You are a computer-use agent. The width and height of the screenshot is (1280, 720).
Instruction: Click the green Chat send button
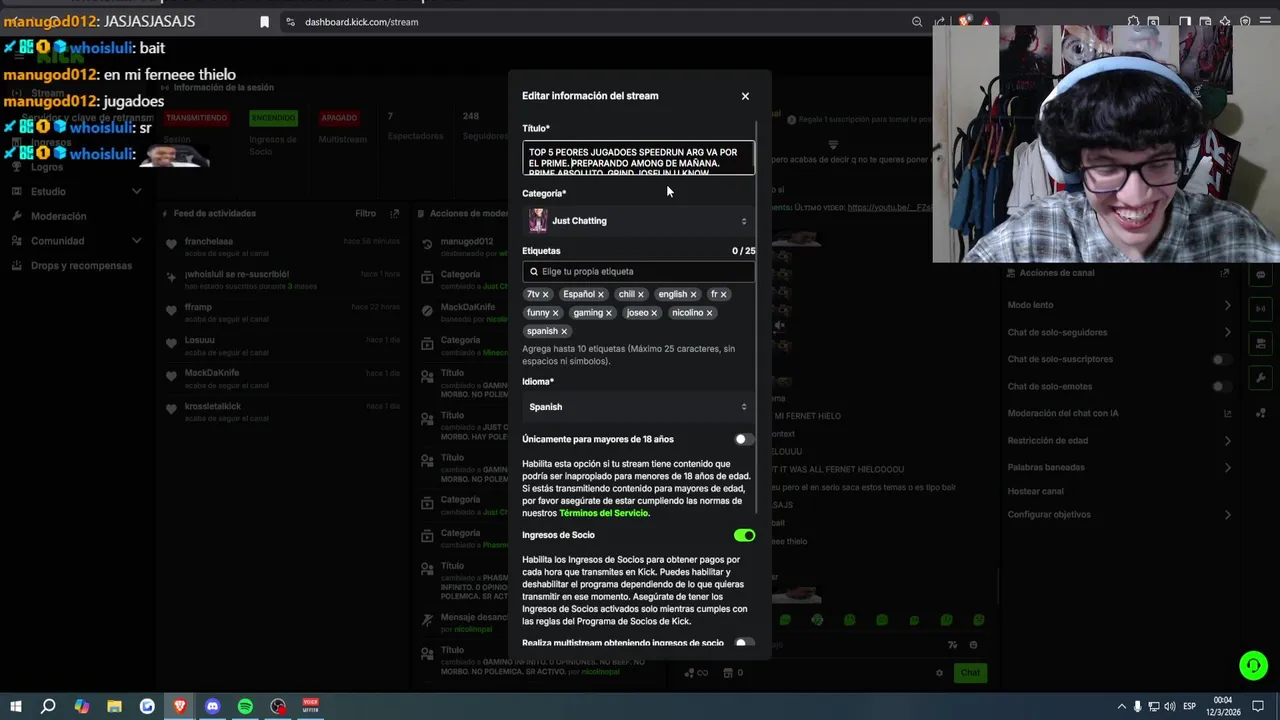970,673
